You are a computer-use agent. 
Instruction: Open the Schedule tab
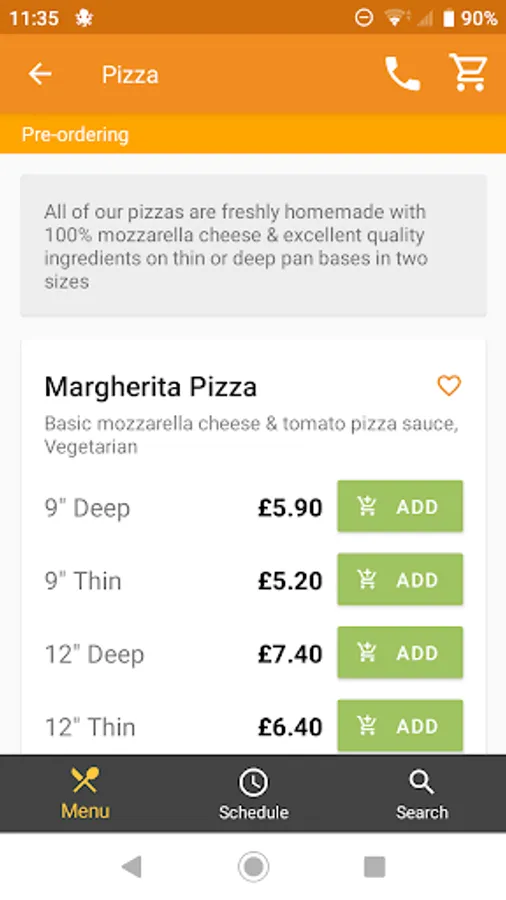tap(253, 794)
